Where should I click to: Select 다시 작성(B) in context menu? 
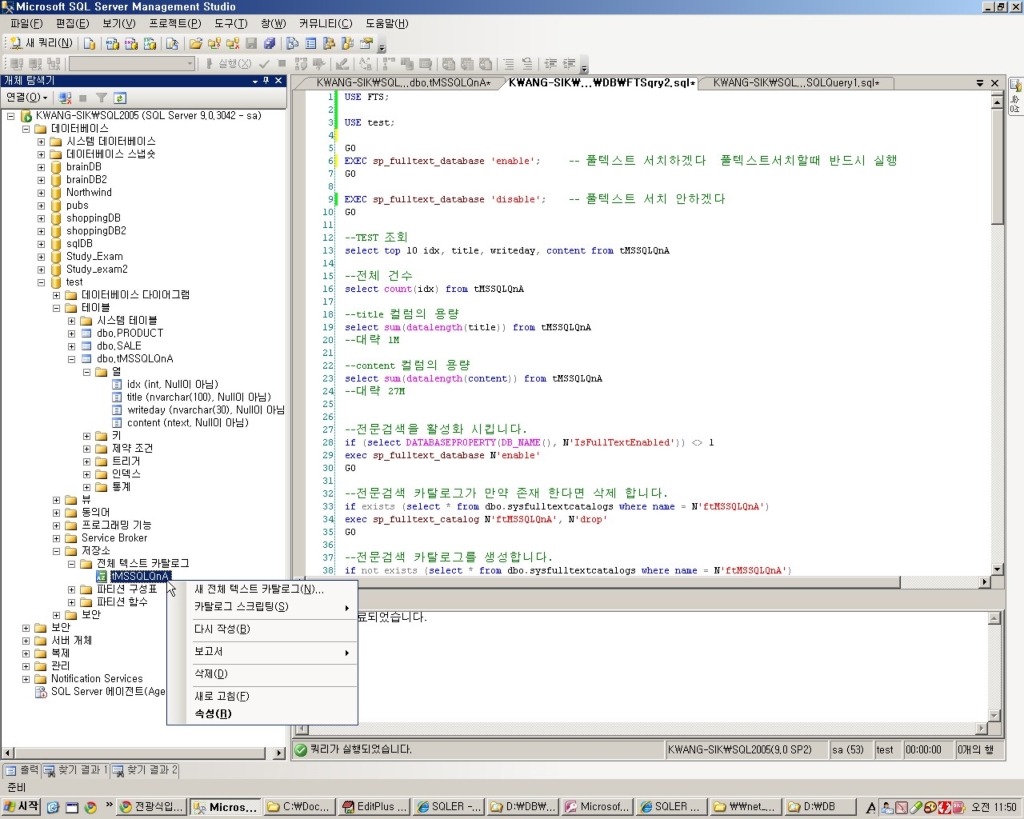tap(261, 629)
